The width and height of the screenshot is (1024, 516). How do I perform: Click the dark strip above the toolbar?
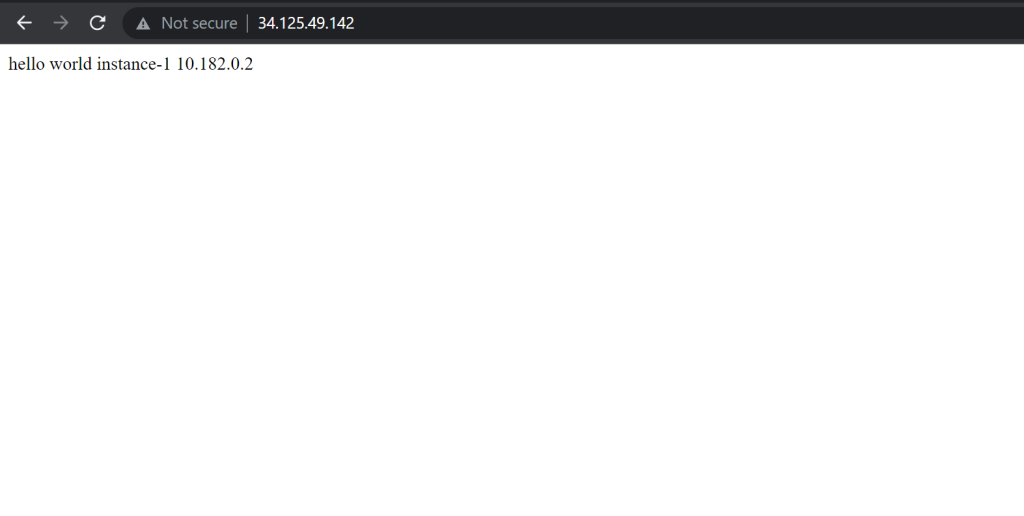512,3
